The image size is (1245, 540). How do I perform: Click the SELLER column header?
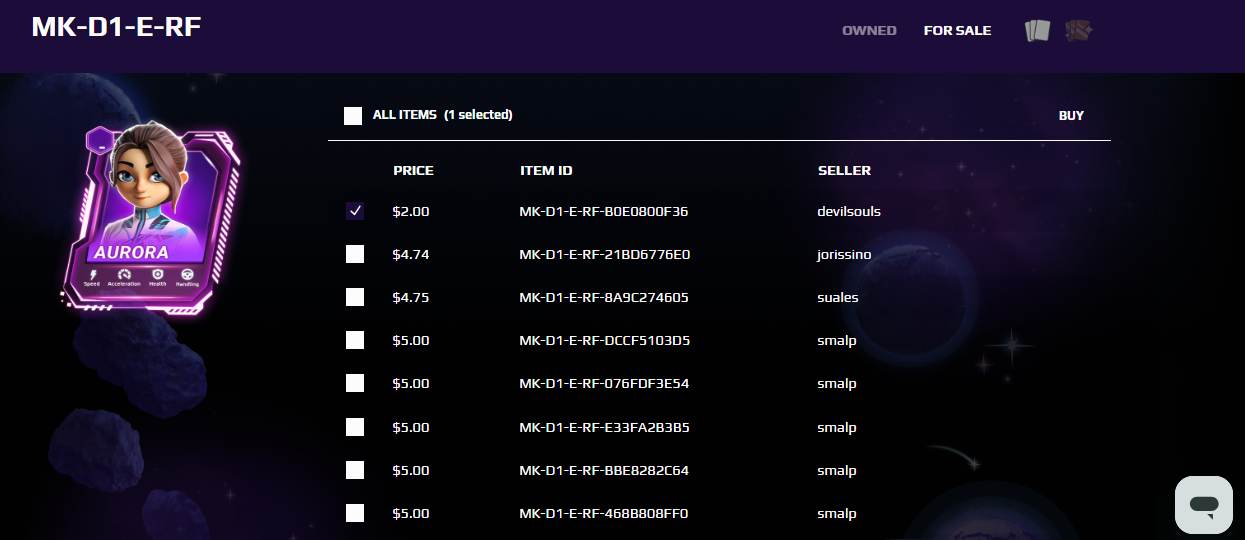click(x=844, y=170)
